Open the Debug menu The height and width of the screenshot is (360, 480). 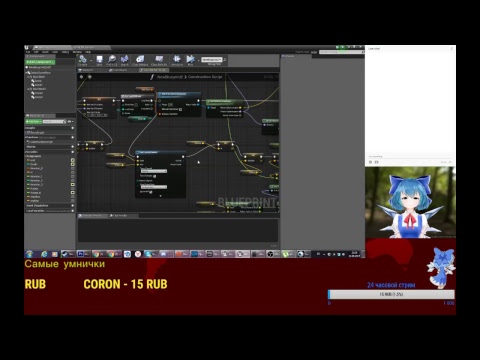coord(65,52)
